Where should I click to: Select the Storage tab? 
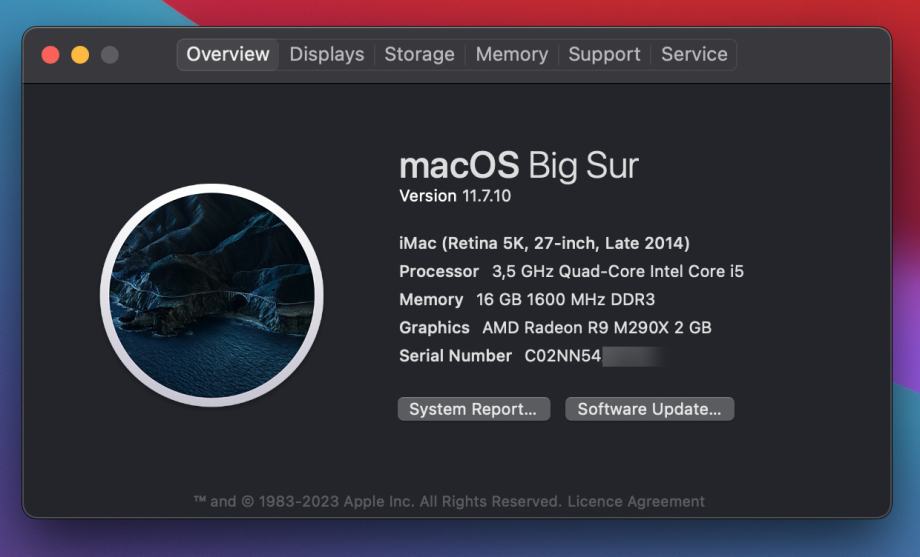(x=419, y=54)
